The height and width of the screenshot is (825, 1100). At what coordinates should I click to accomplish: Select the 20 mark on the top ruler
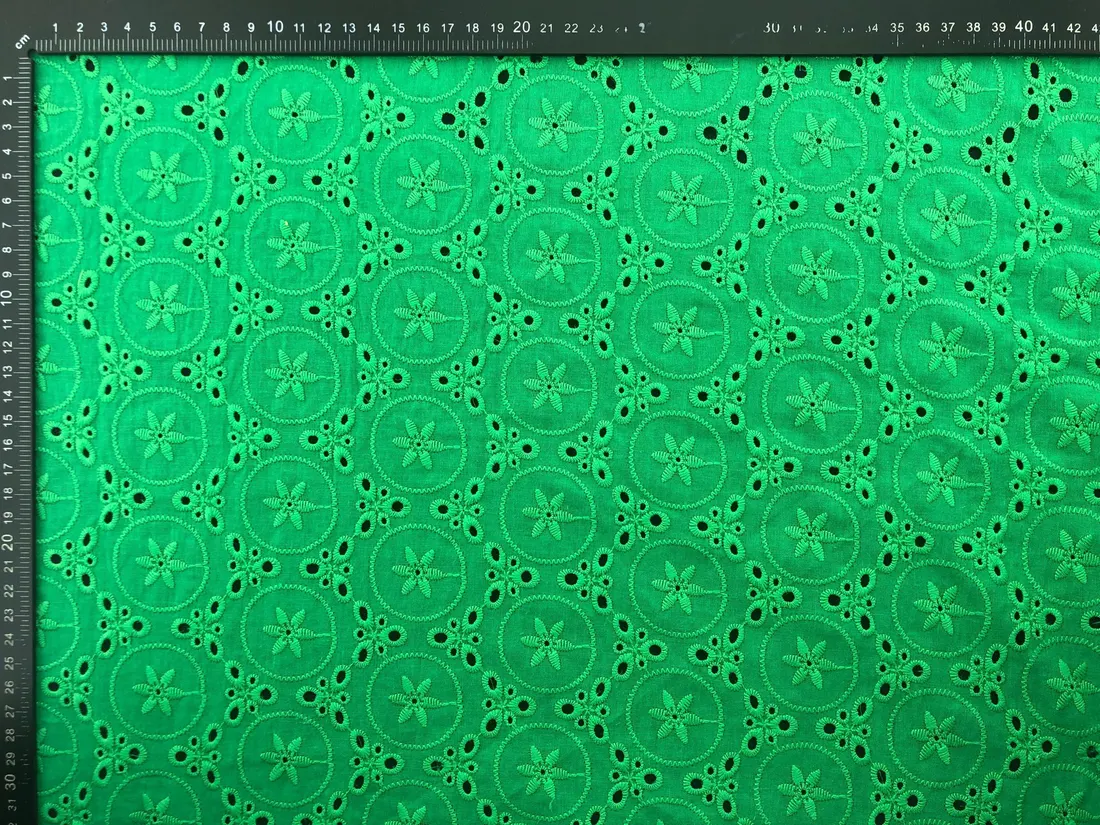pyautogui.click(x=521, y=27)
